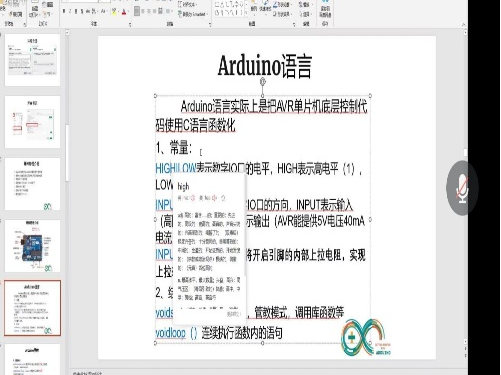Open the shapes gallery in the ribbon
The width and height of the screenshot is (501, 375).
point(229,9)
